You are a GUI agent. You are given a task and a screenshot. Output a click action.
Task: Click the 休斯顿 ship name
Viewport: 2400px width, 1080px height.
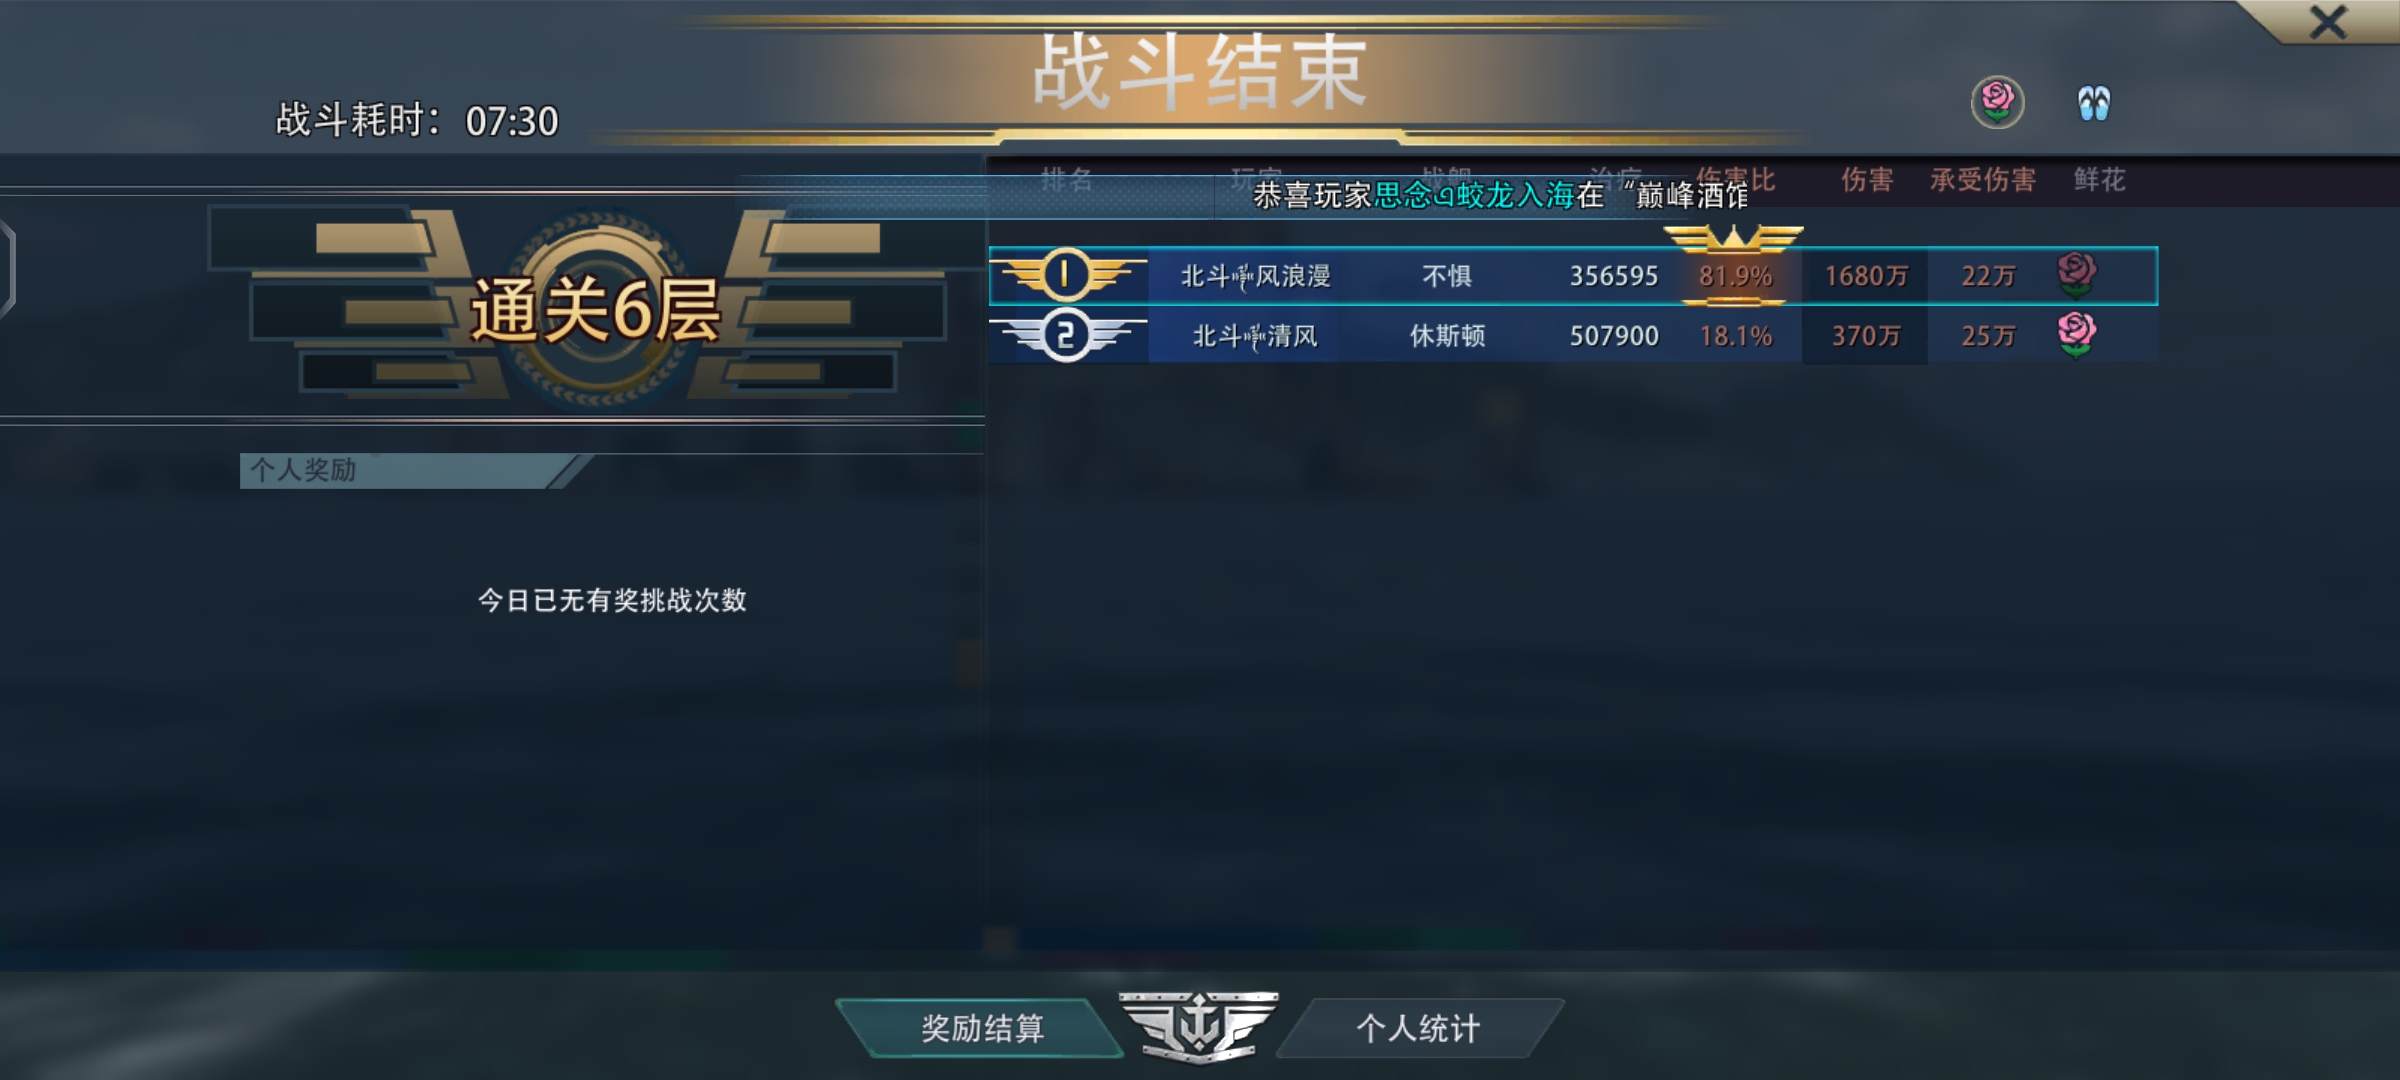tap(1447, 336)
